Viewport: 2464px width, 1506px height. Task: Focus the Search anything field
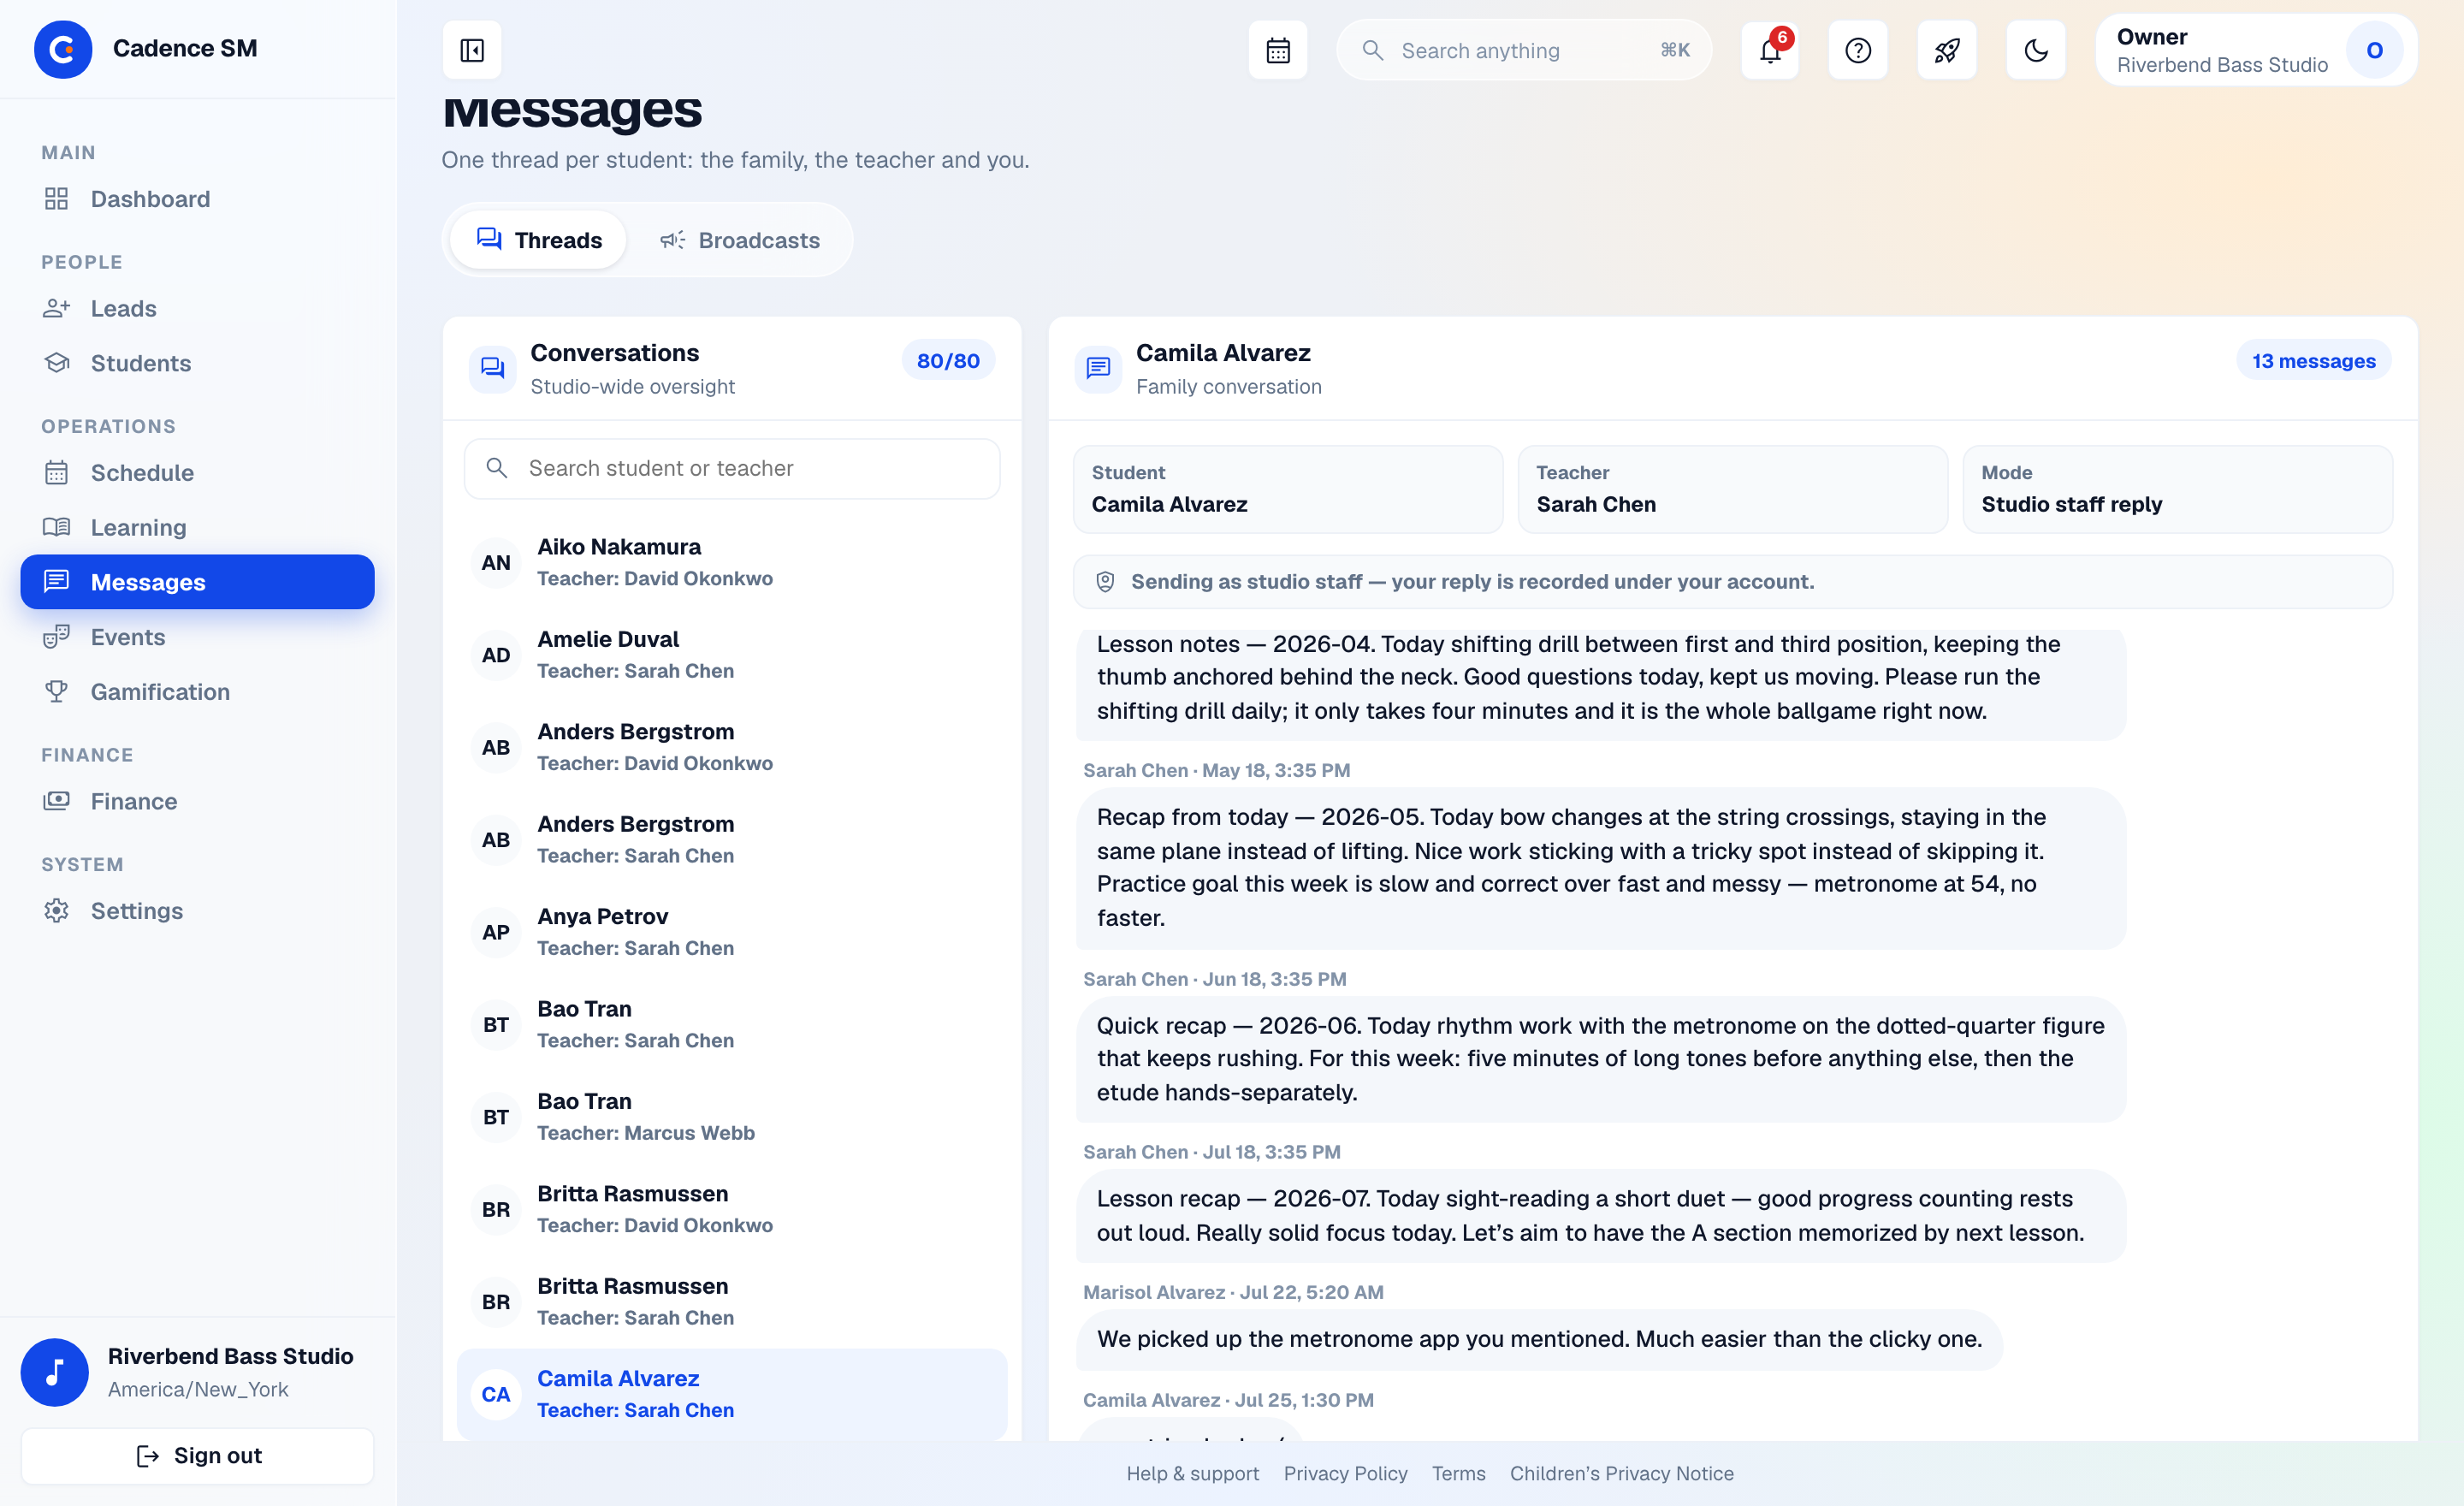pyautogui.click(x=1524, y=50)
